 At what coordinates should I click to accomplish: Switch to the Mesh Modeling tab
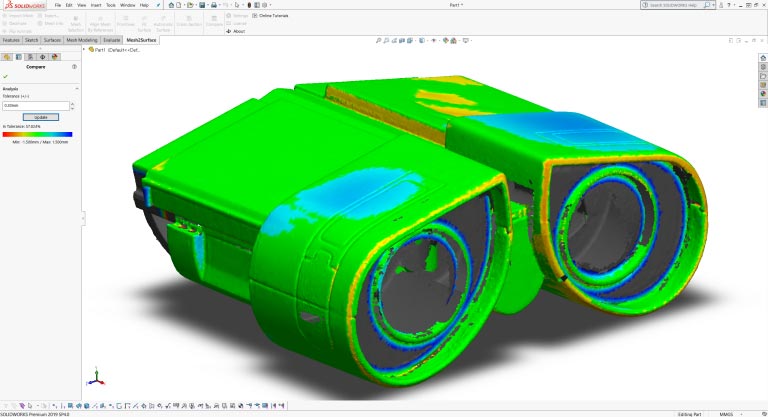click(81, 40)
